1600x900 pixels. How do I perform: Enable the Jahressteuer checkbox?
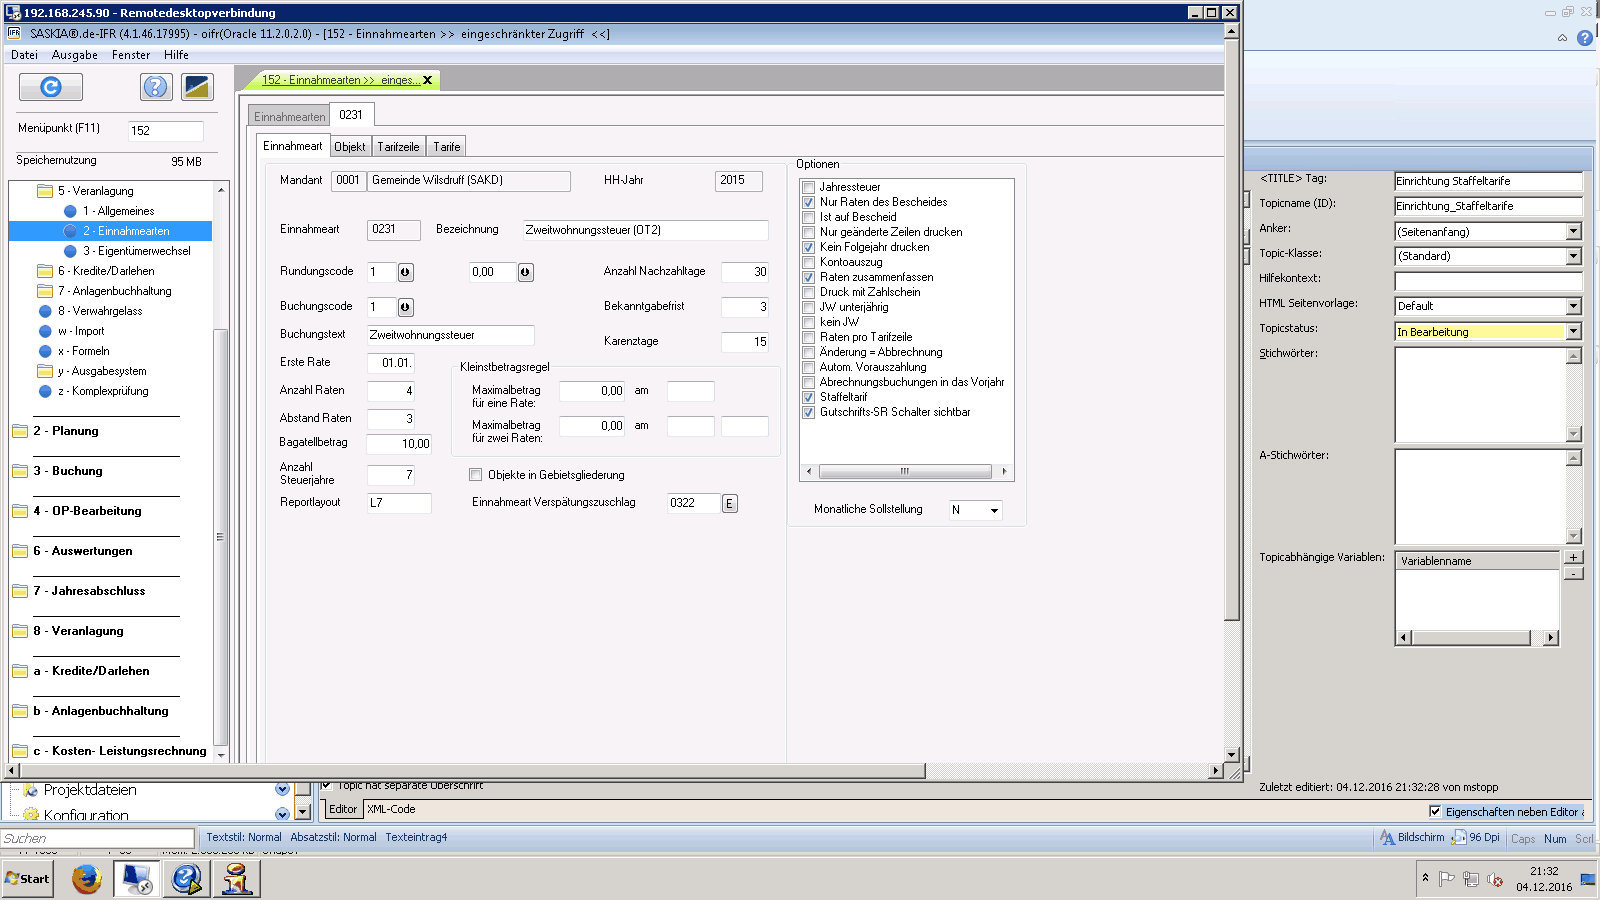809,187
